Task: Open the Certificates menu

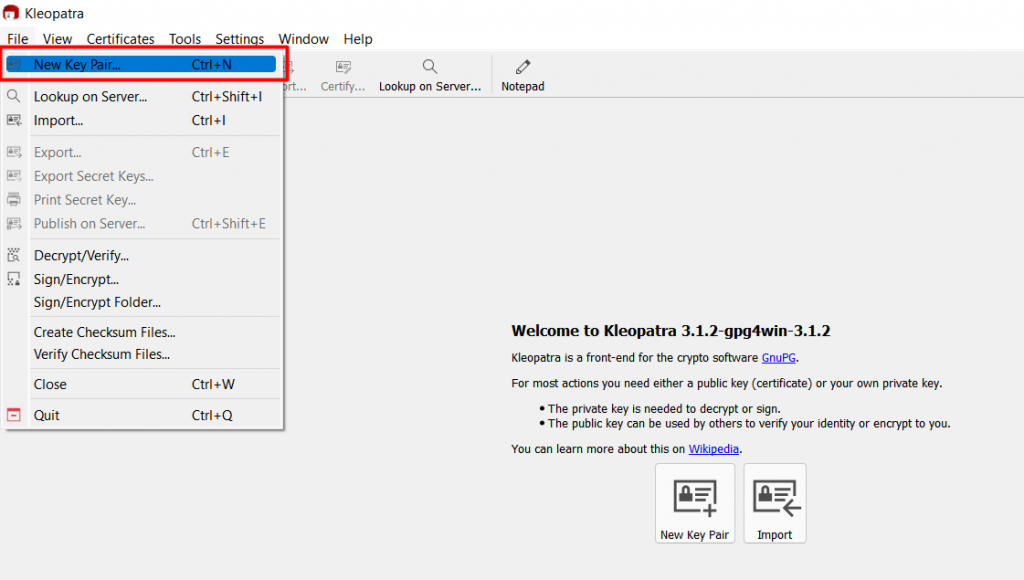Action: [120, 39]
